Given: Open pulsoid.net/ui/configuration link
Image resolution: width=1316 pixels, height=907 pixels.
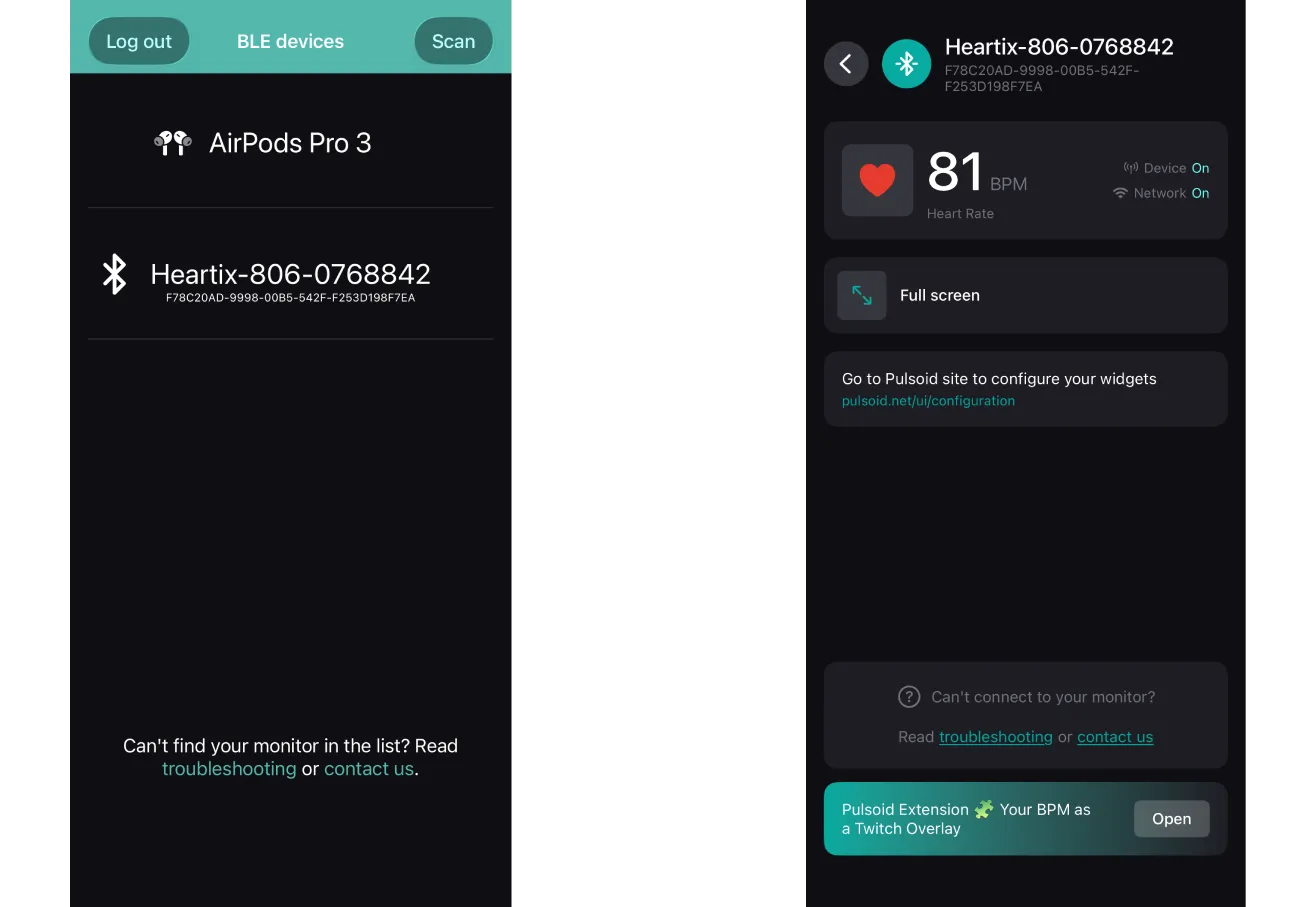Looking at the screenshot, I should pyautogui.click(x=928, y=401).
